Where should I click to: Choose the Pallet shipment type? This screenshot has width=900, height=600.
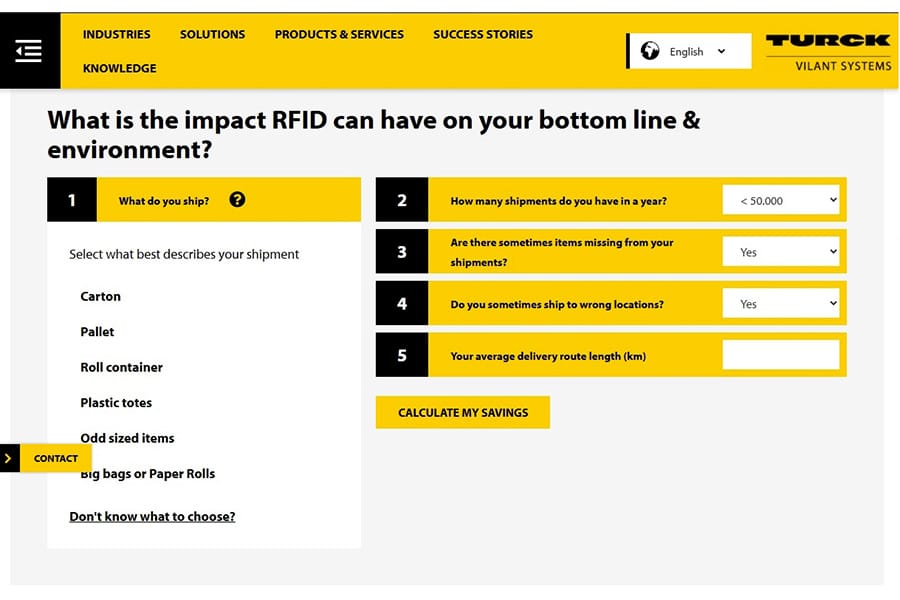97,332
